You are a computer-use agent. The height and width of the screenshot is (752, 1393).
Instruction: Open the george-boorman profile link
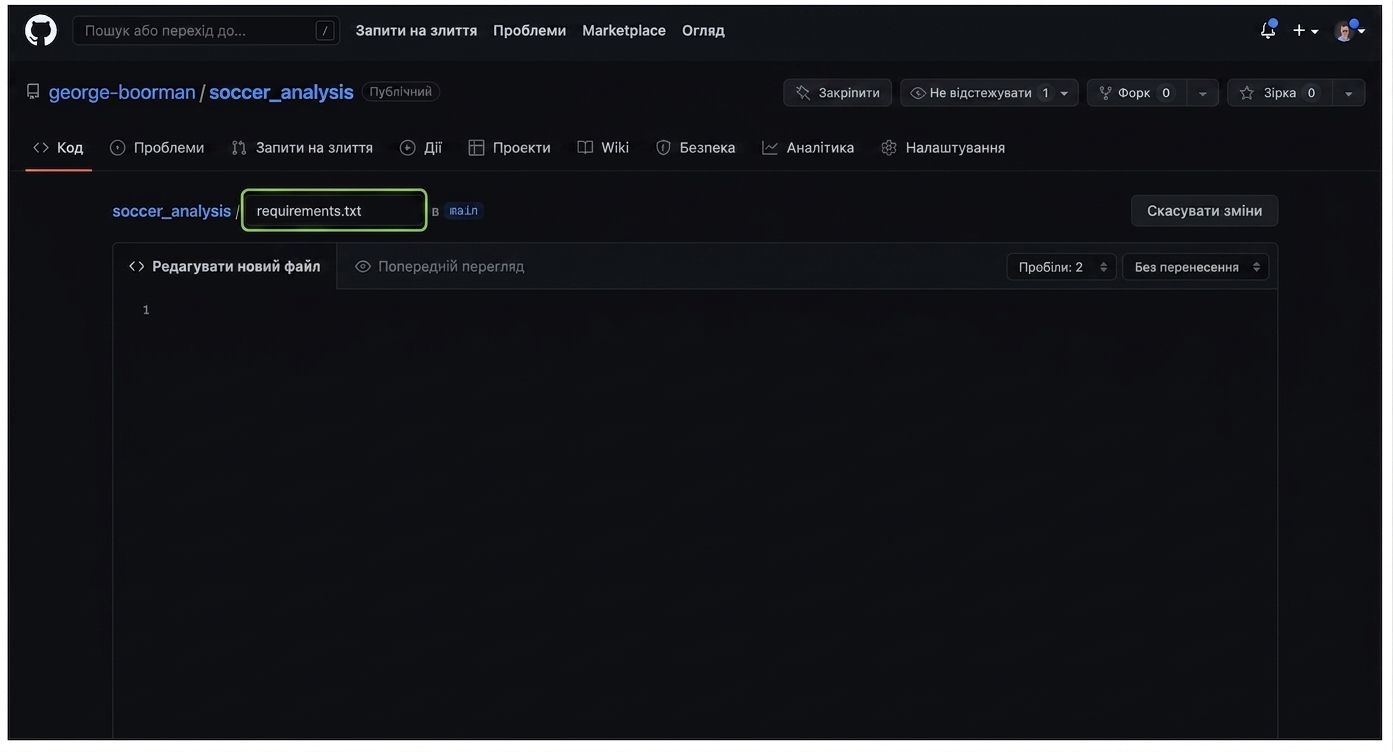(122, 92)
